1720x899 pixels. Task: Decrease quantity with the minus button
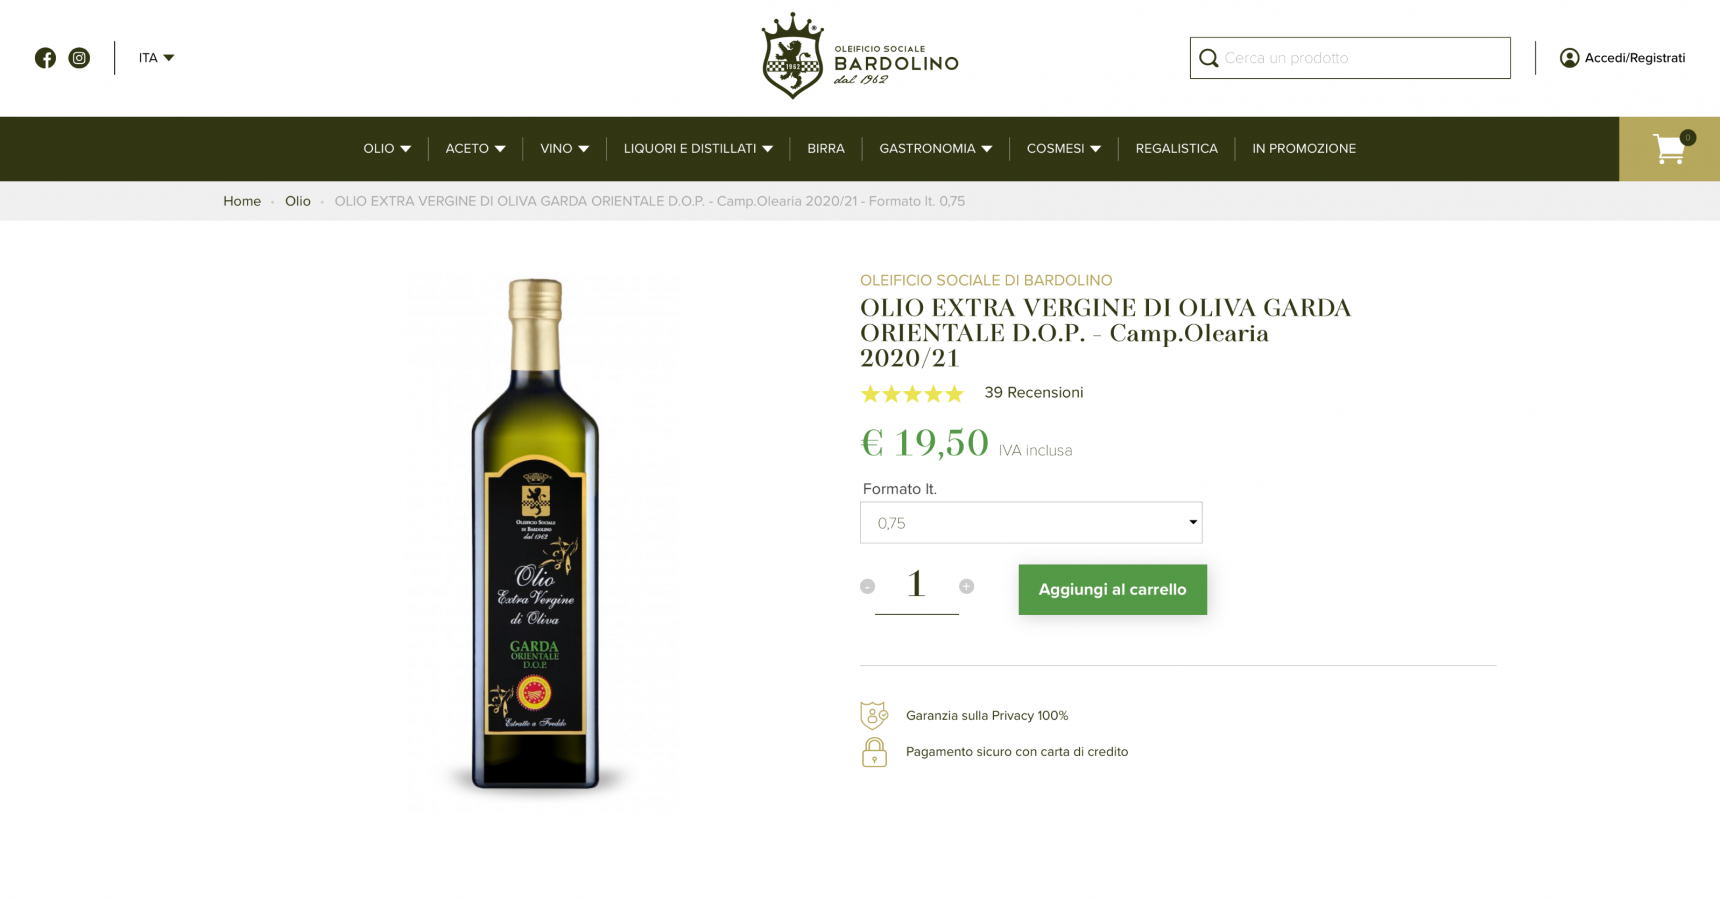pos(867,586)
